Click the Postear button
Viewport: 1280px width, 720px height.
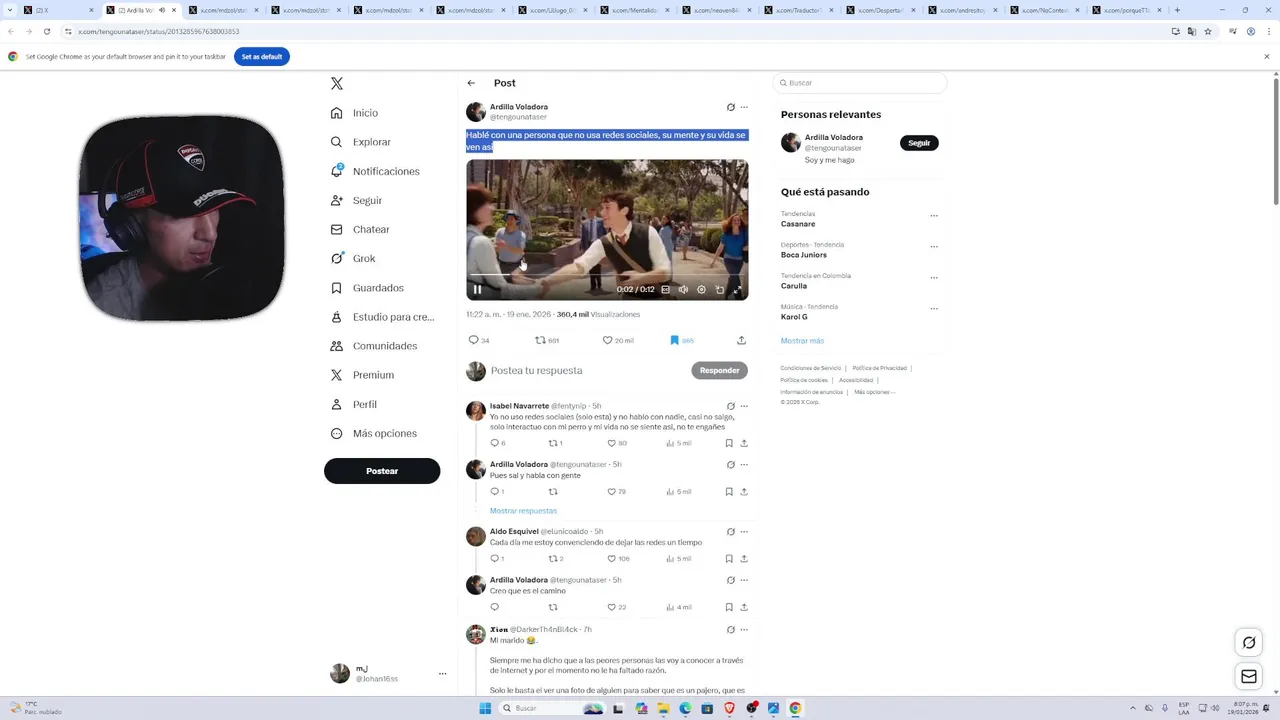click(382, 471)
